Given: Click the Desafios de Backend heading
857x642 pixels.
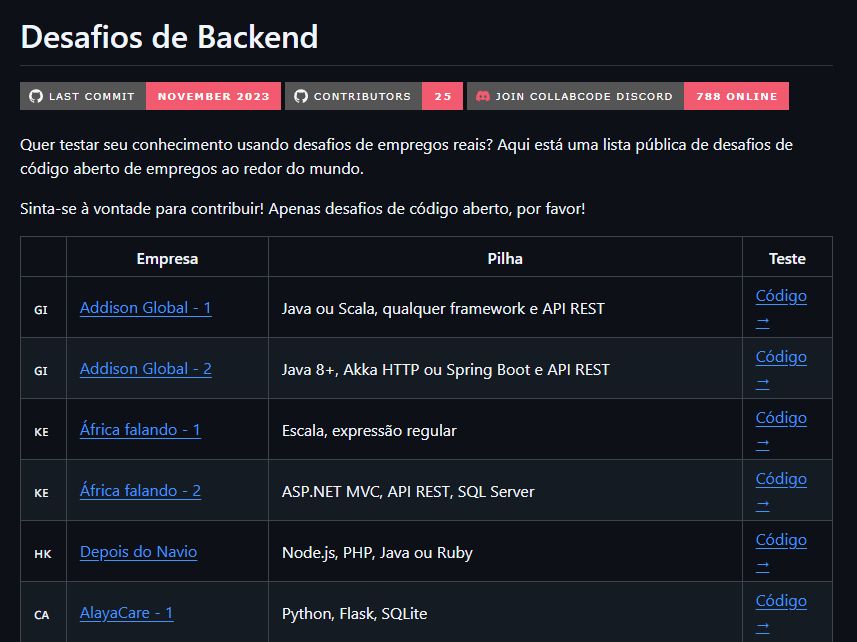Looking at the screenshot, I should tap(169, 37).
